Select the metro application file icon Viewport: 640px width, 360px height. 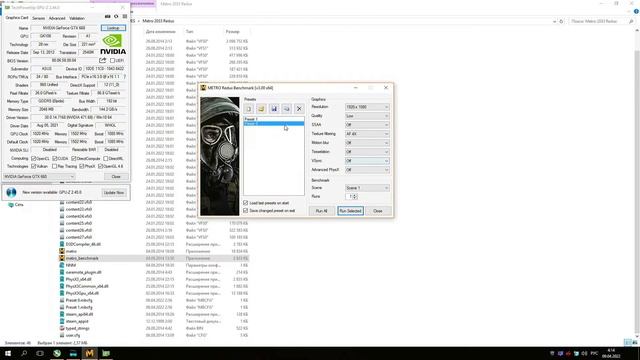click(62, 251)
